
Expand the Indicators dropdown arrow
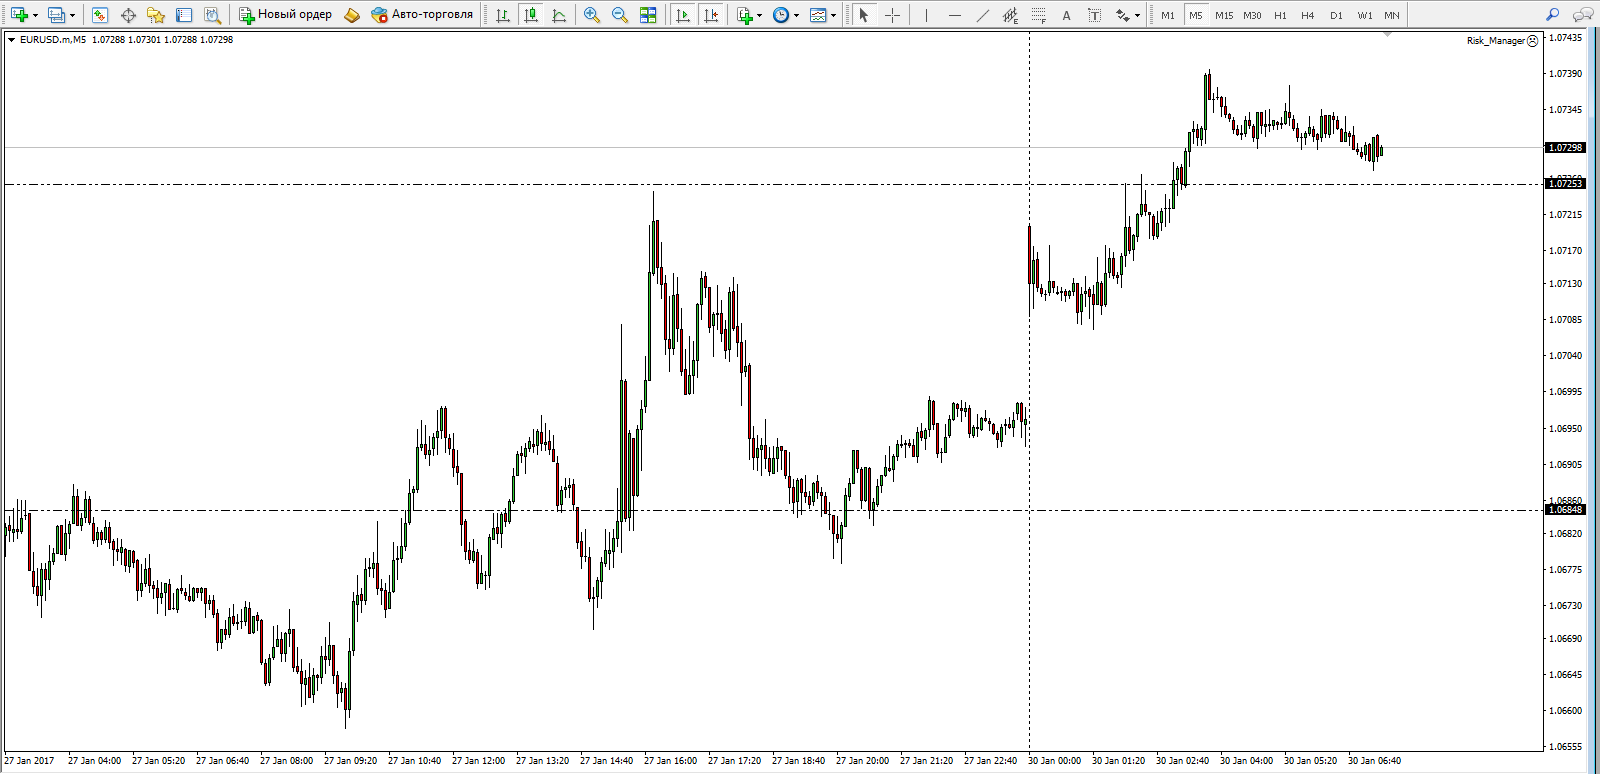tap(760, 15)
